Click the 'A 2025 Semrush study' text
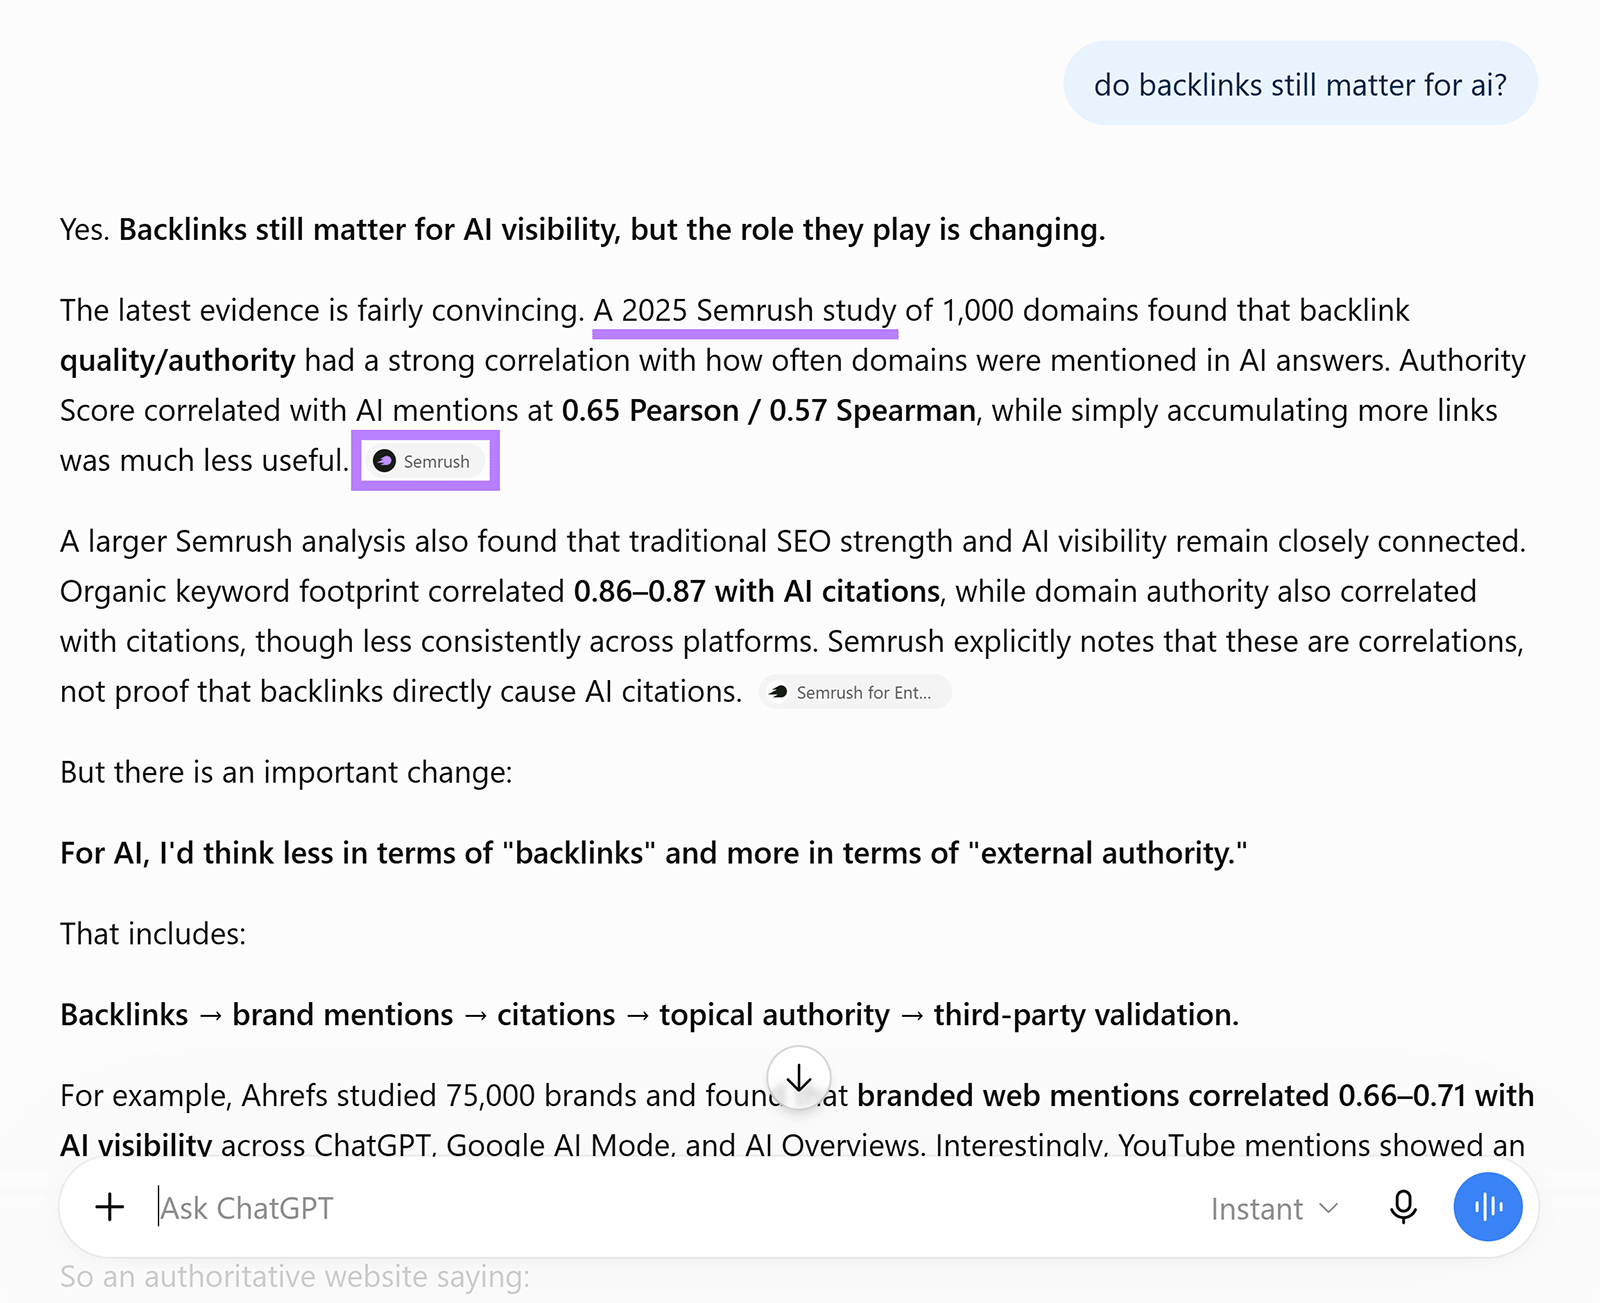The image size is (1600, 1303). [745, 311]
